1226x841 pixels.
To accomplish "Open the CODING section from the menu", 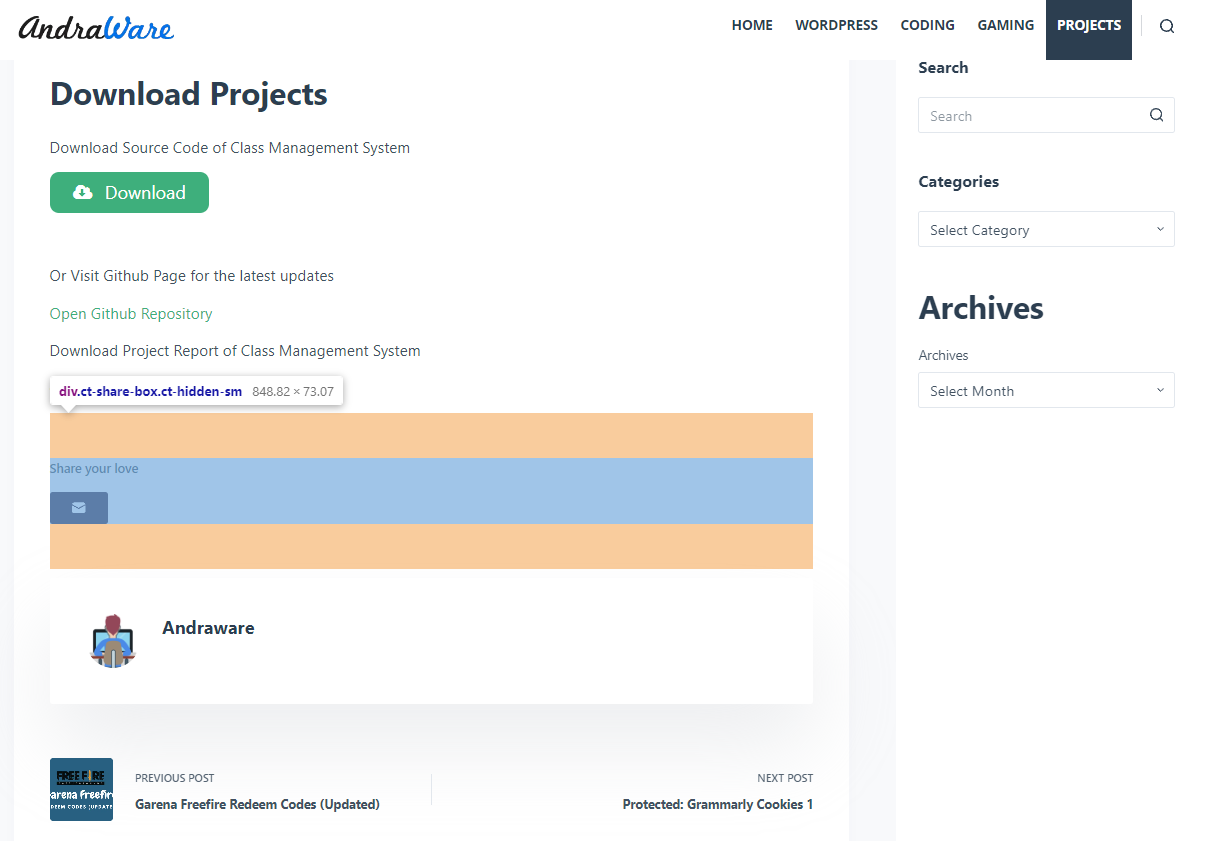I will [927, 25].
